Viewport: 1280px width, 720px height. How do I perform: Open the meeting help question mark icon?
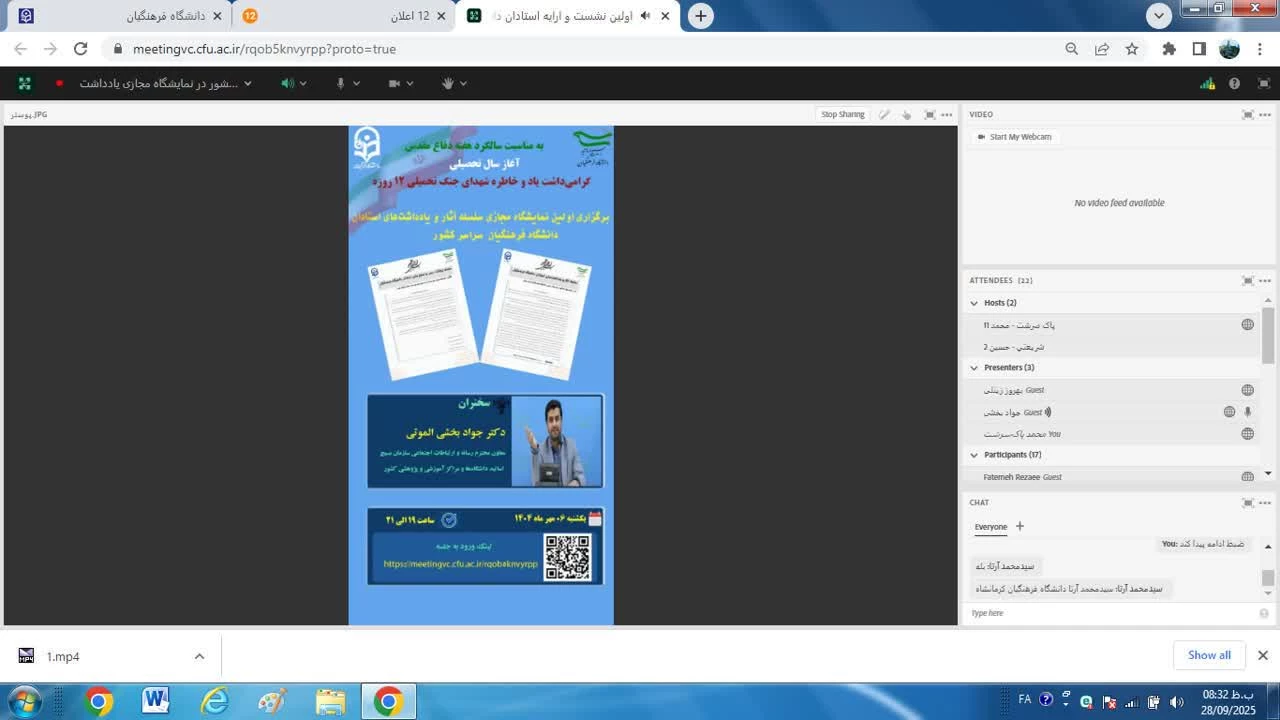(x=1234, y=84)
